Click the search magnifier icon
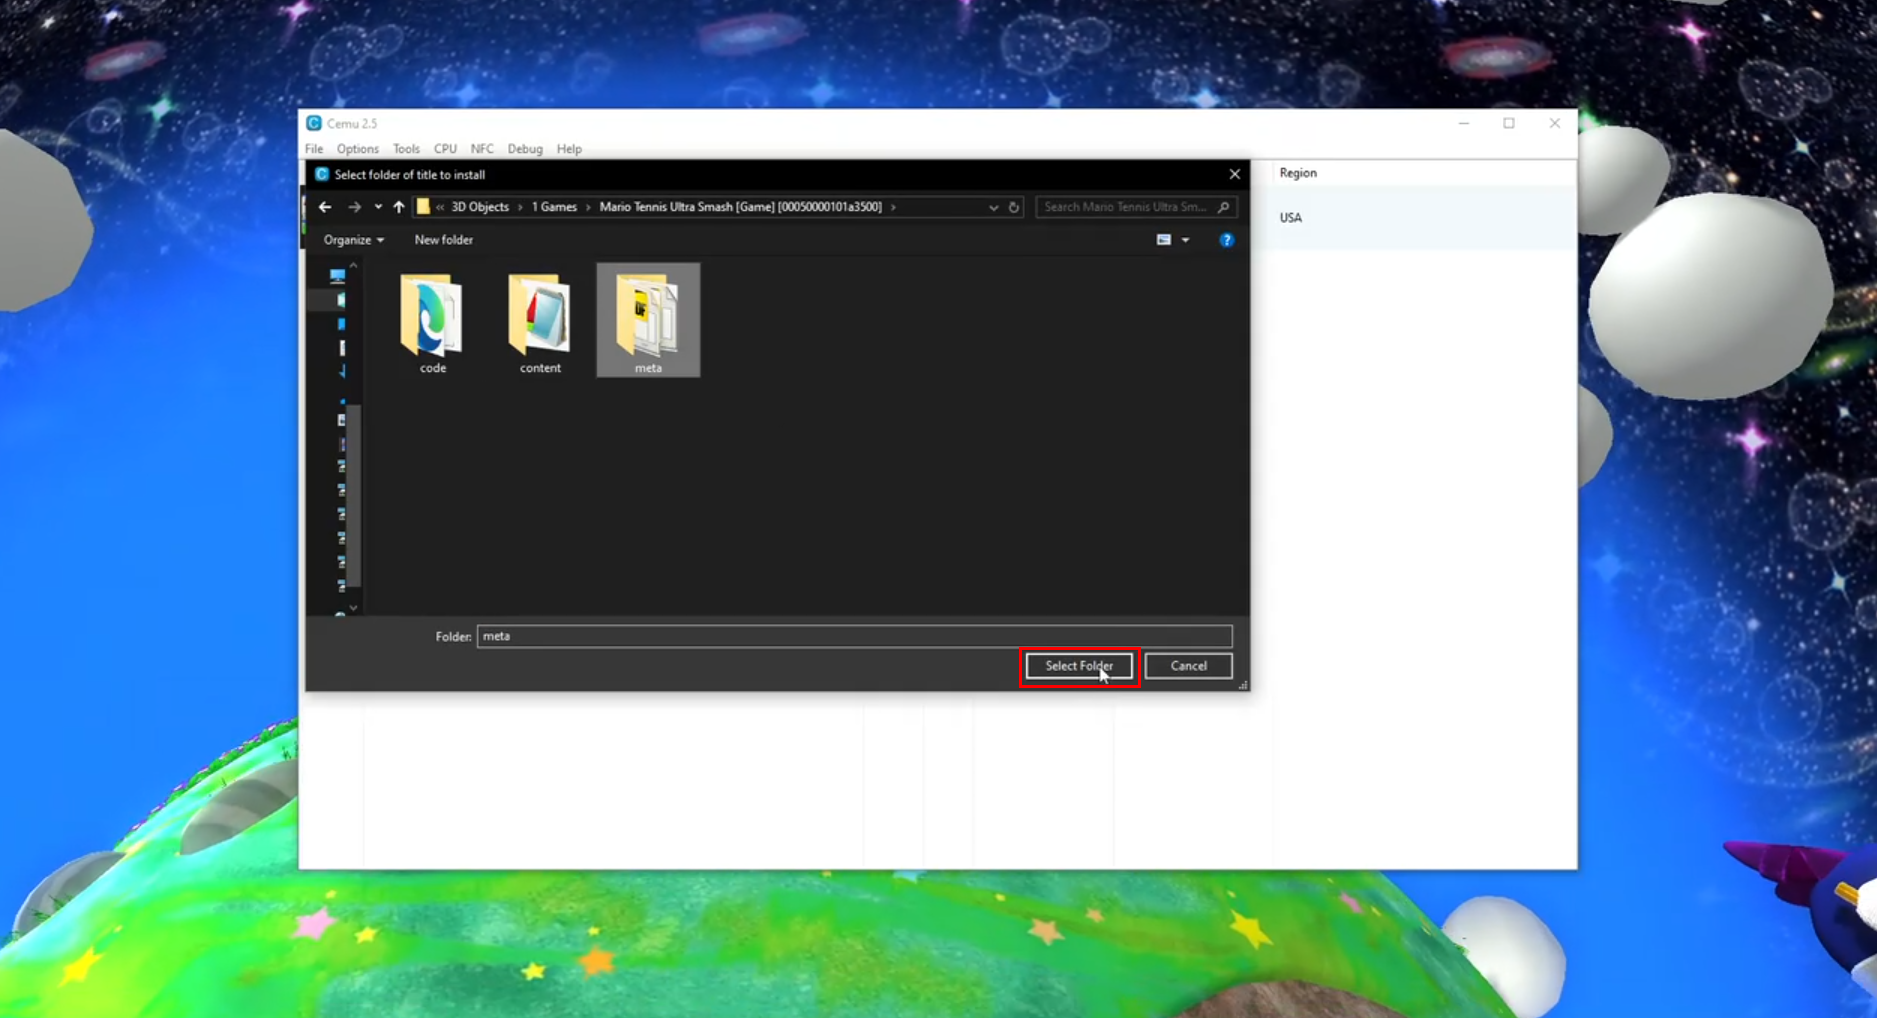 [1224, 207]
